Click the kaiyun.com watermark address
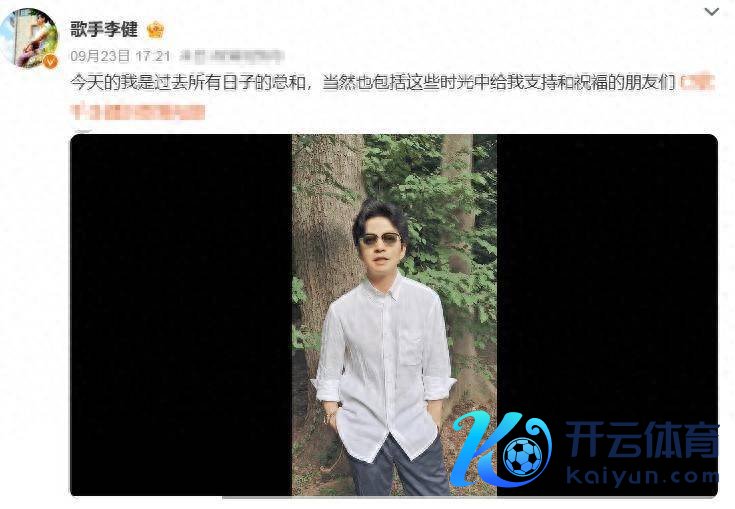 (642, 476)
